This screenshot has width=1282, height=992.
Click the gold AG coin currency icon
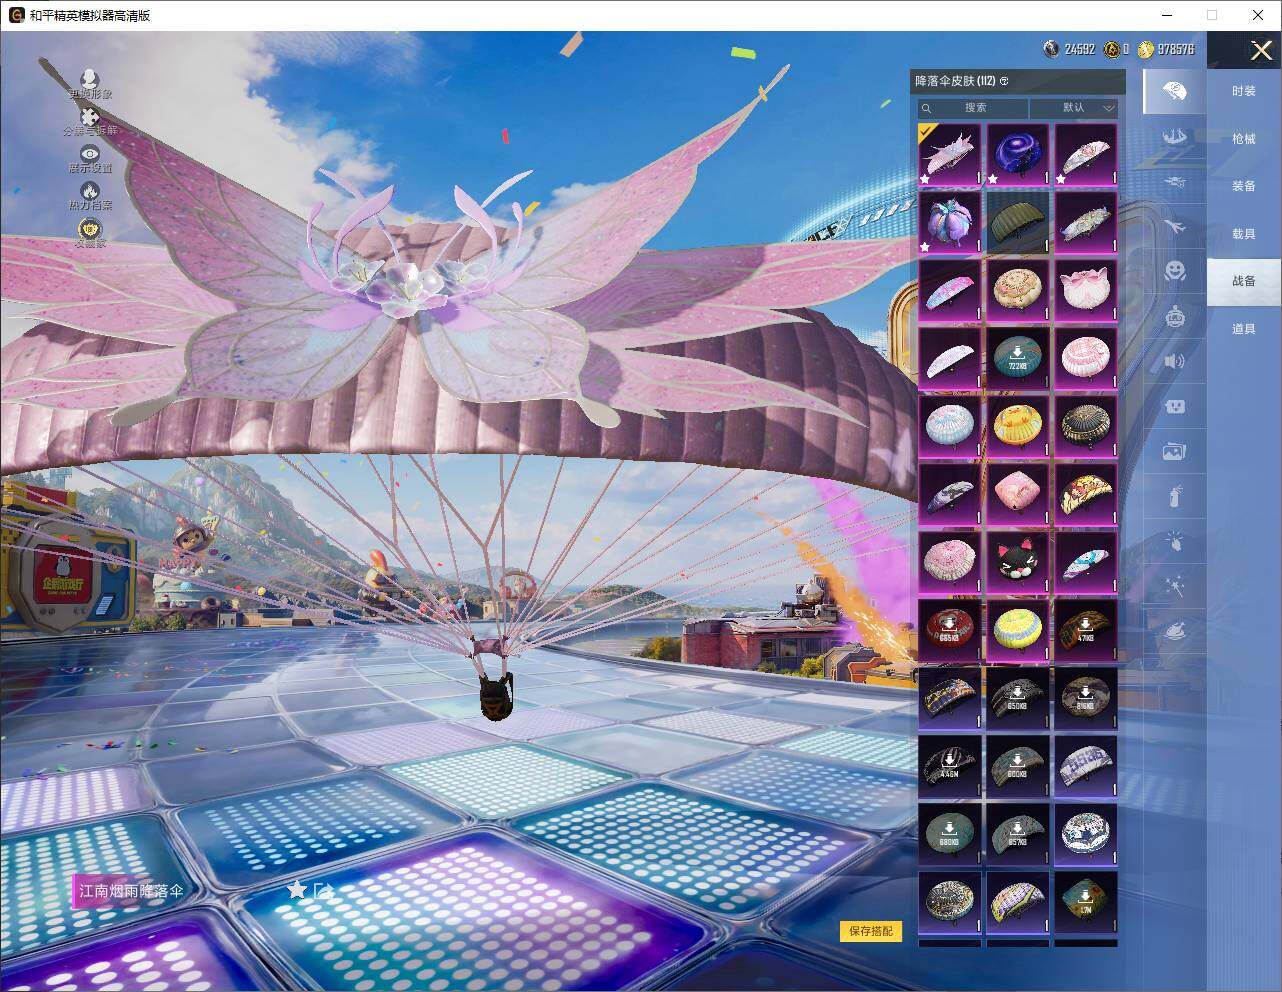click(x=1111, y=48)
